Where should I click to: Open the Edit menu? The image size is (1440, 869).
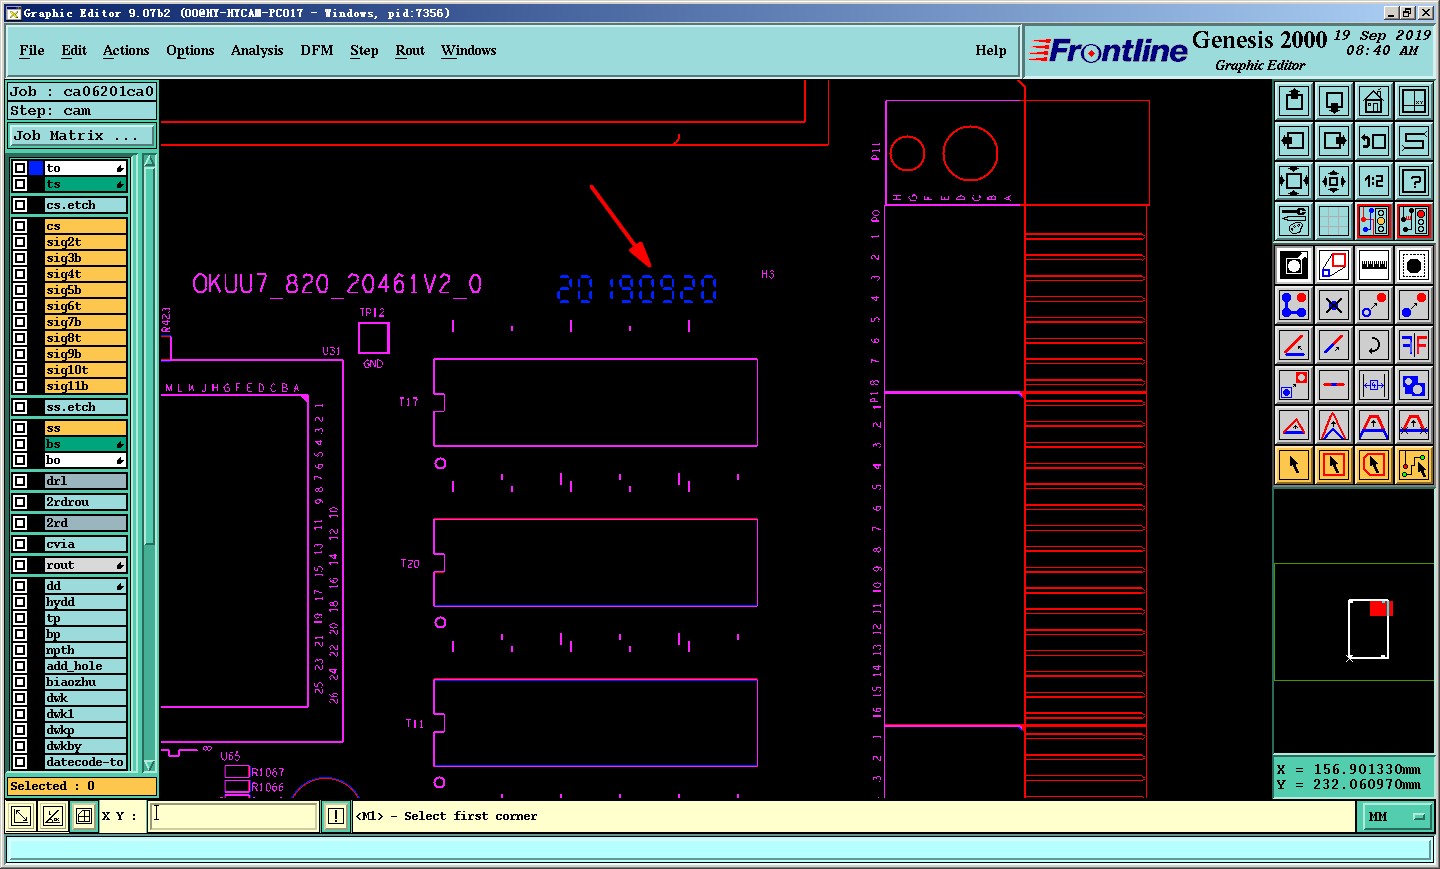click(74, 50)
